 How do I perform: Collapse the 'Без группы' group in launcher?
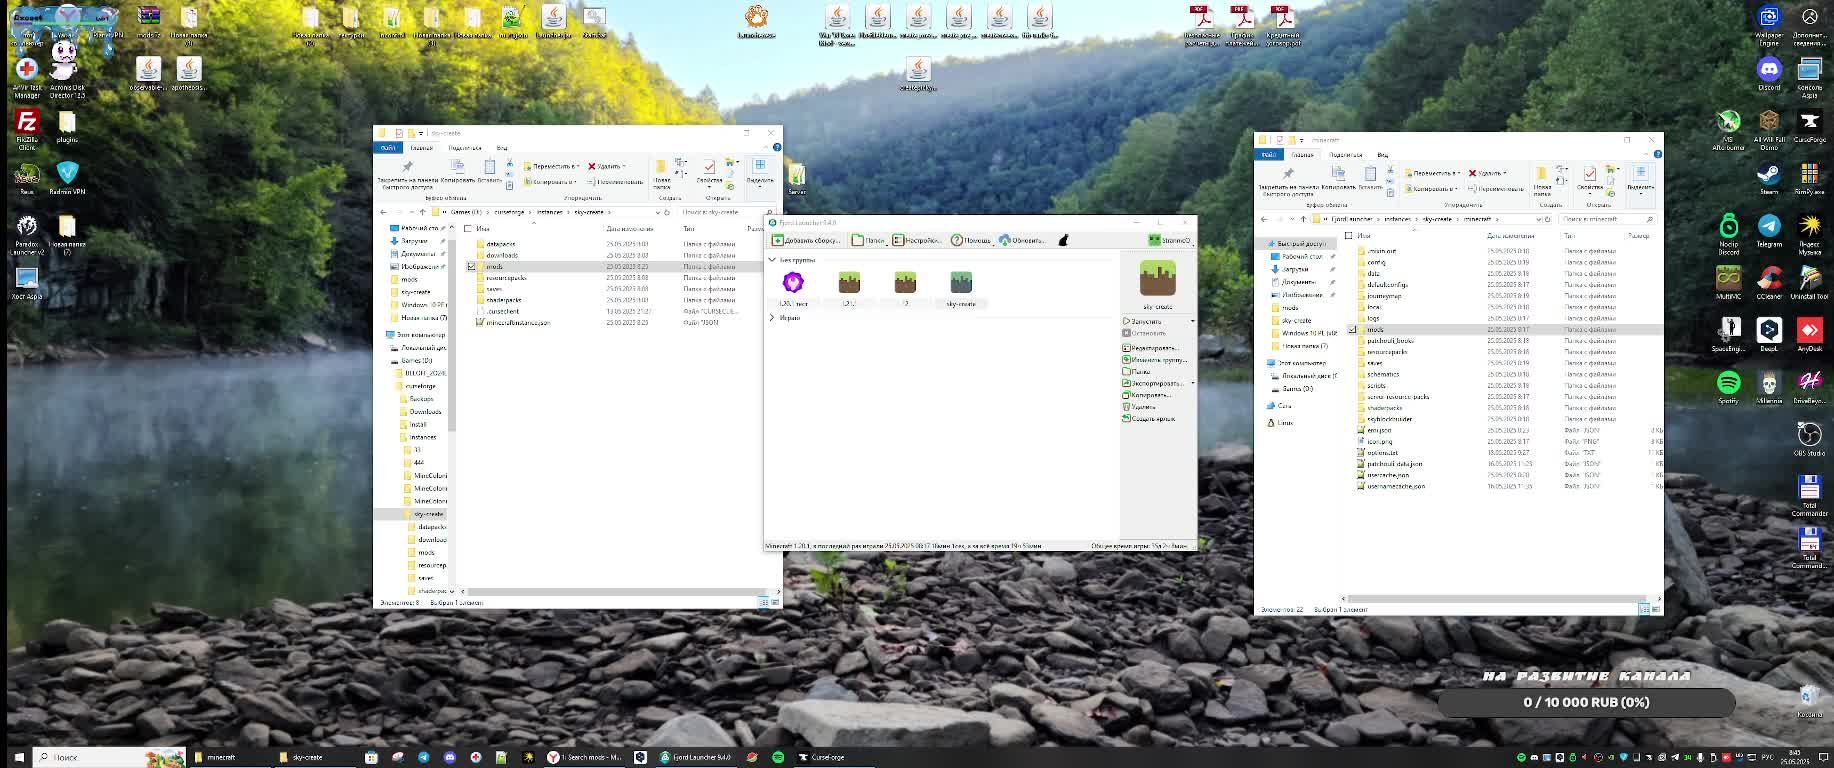pyautogui.click(x=772, y=260)
